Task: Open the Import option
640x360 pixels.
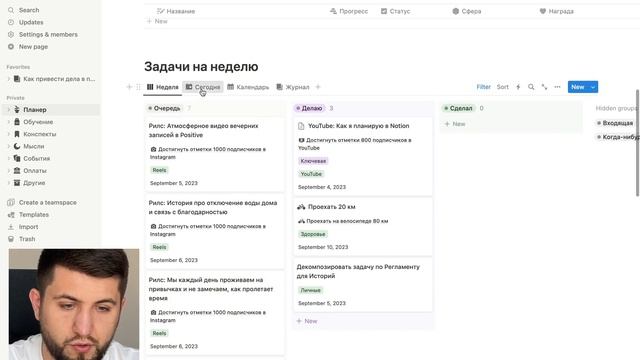Action: coord(28,227)
